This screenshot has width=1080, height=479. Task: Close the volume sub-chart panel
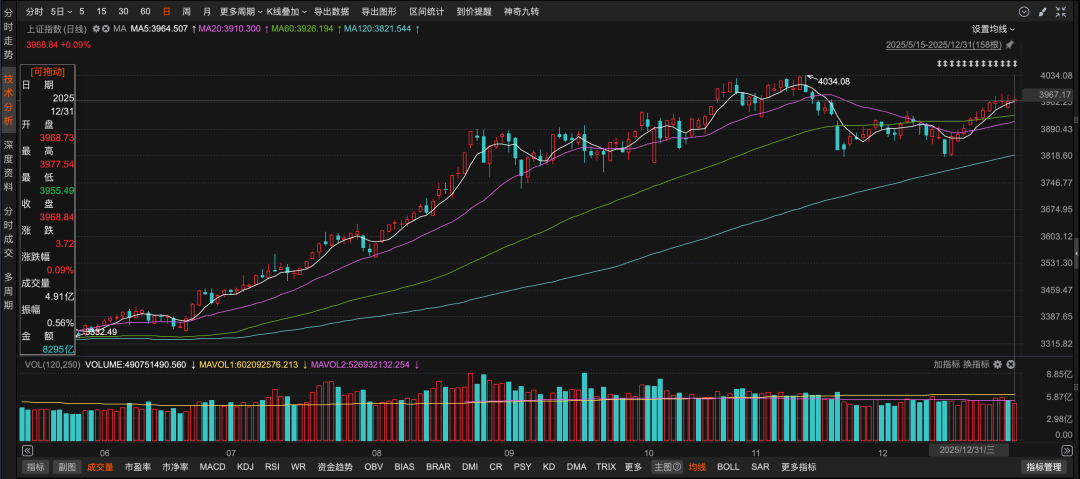1010,364
